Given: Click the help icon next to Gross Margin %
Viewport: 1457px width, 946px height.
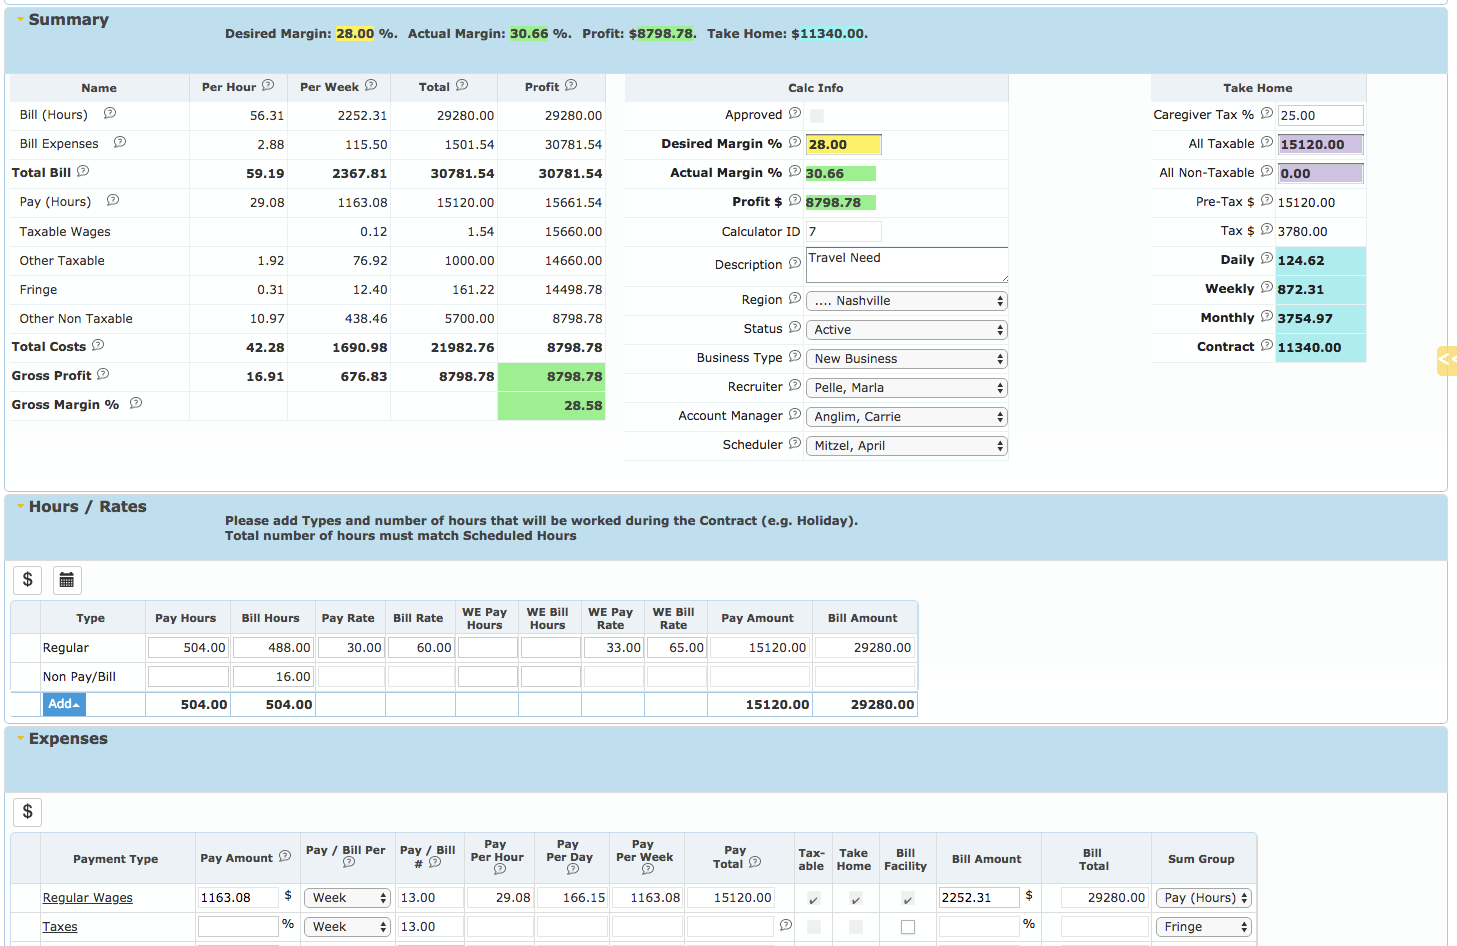Looking at the screenshot, I should point(136,404).
